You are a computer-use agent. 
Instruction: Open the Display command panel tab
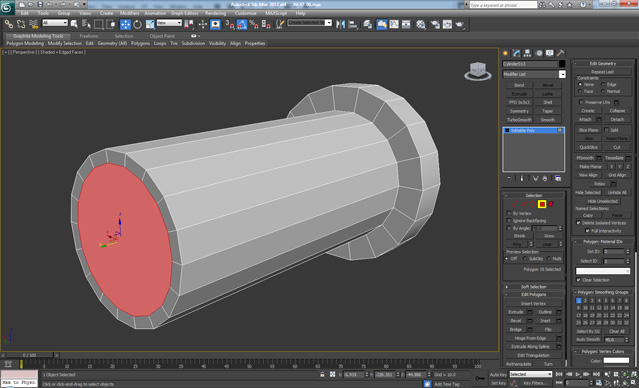point(550,53)
